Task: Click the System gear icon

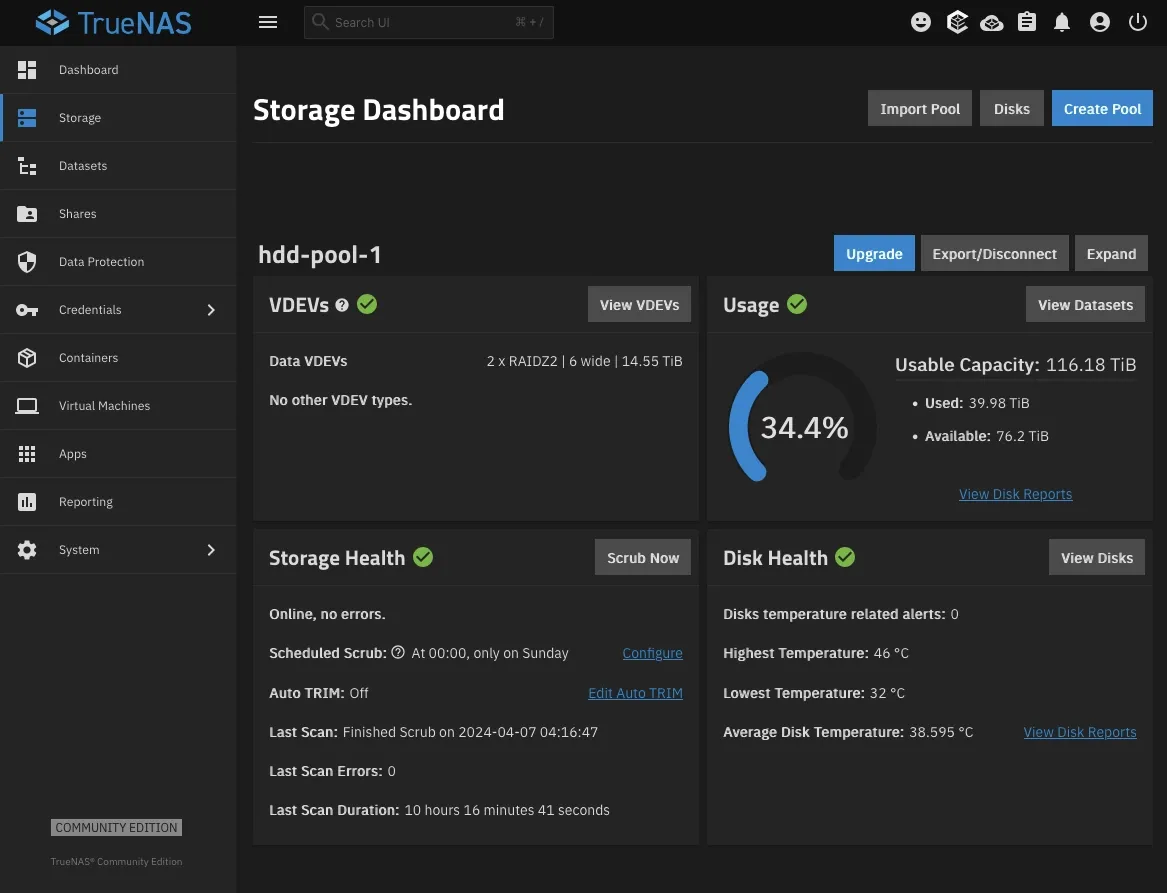Action: click(x=27, y=550)
